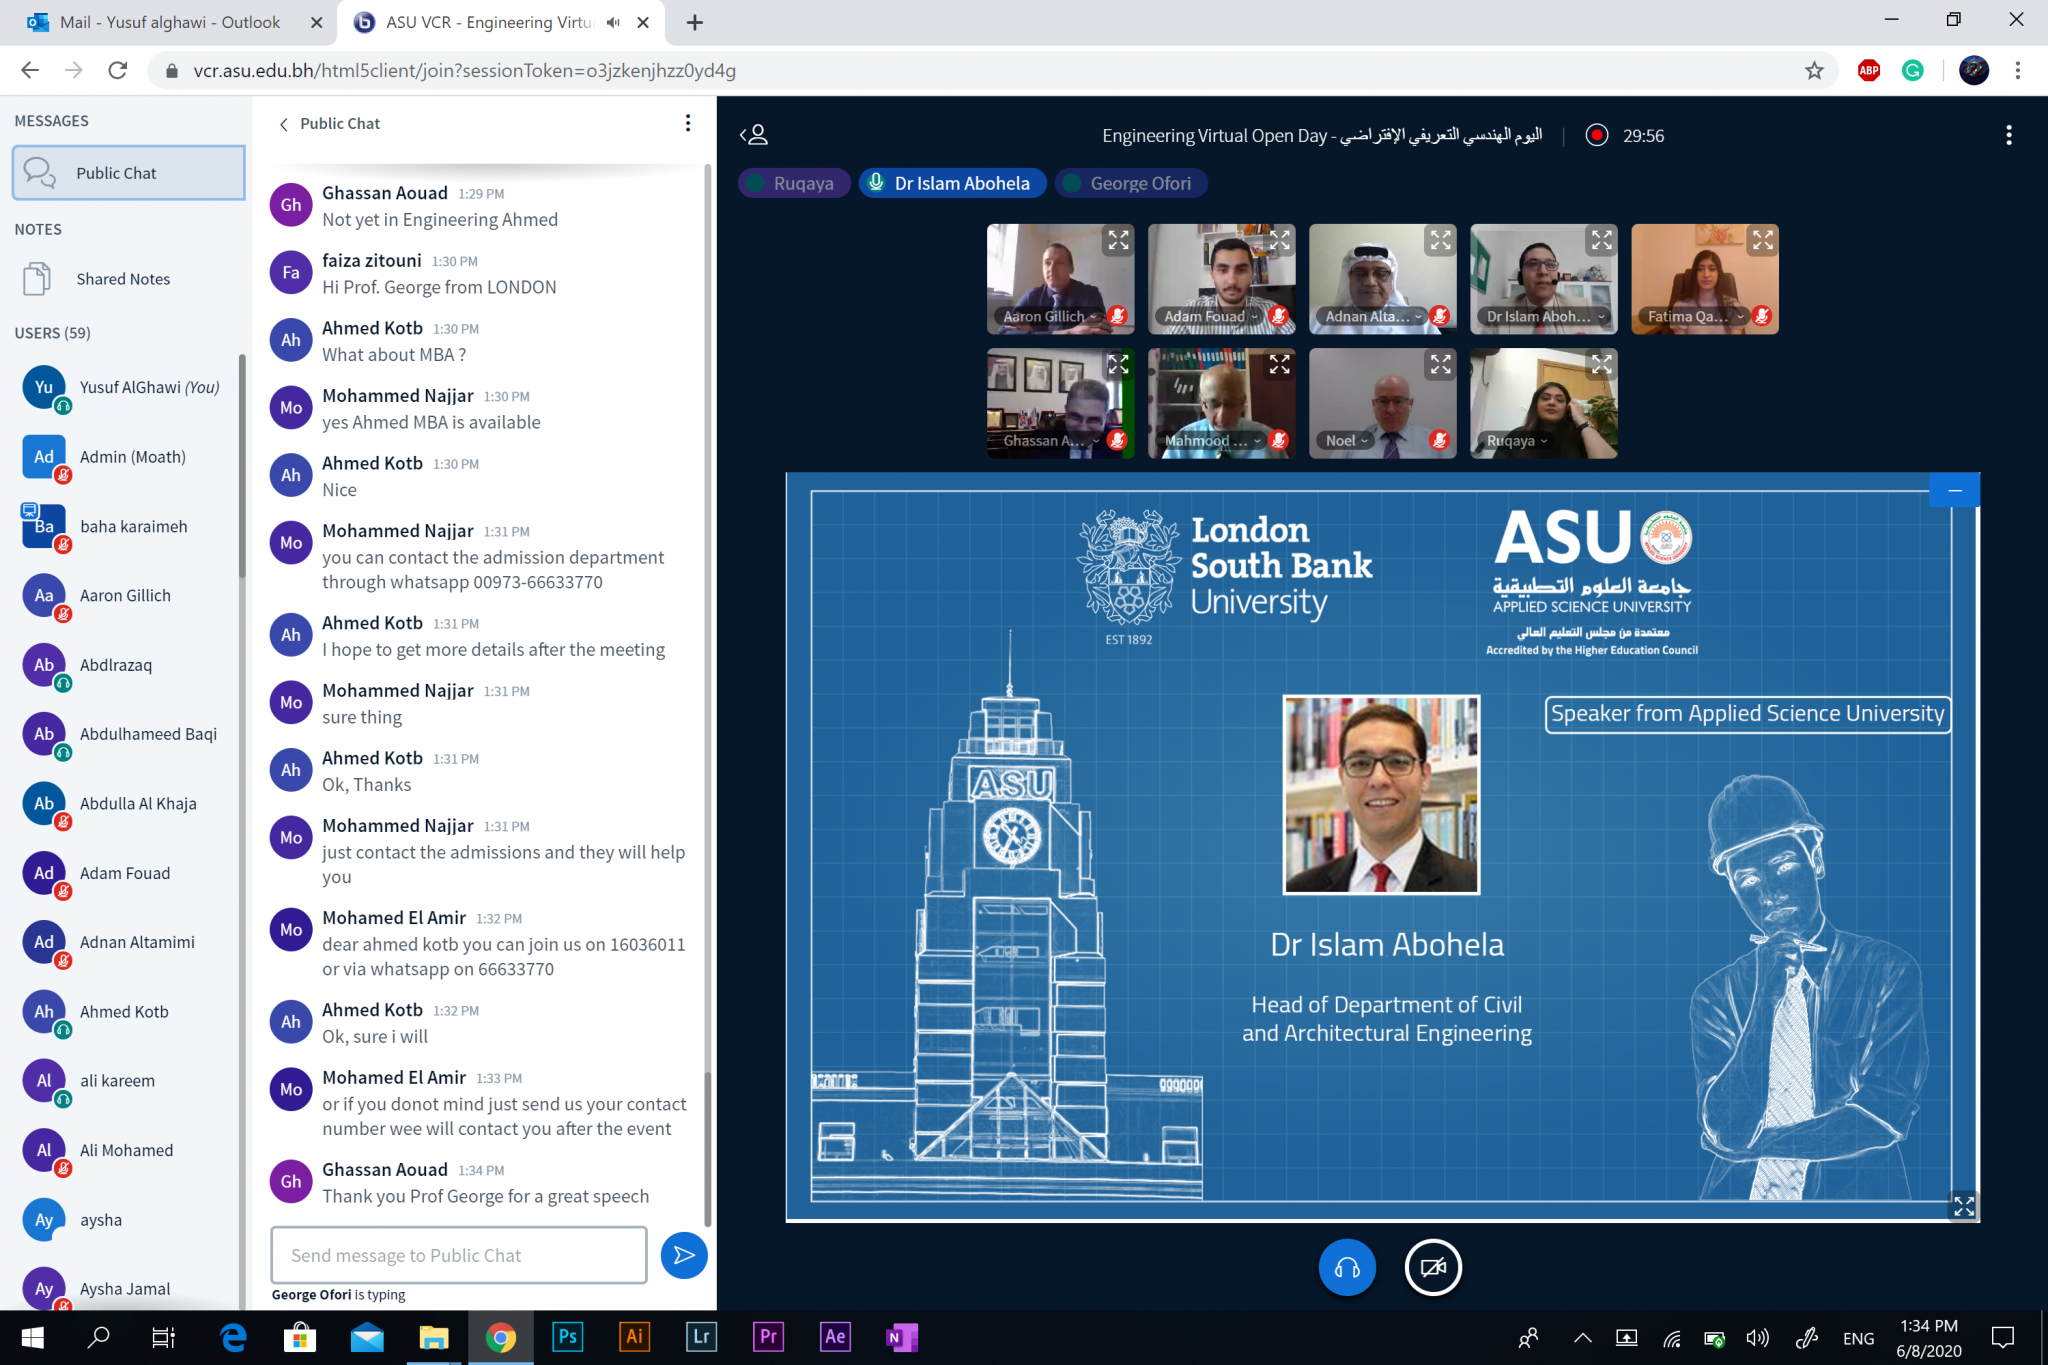
Task: Toggle the user list panel icon
Action: (x=754, y=135)
